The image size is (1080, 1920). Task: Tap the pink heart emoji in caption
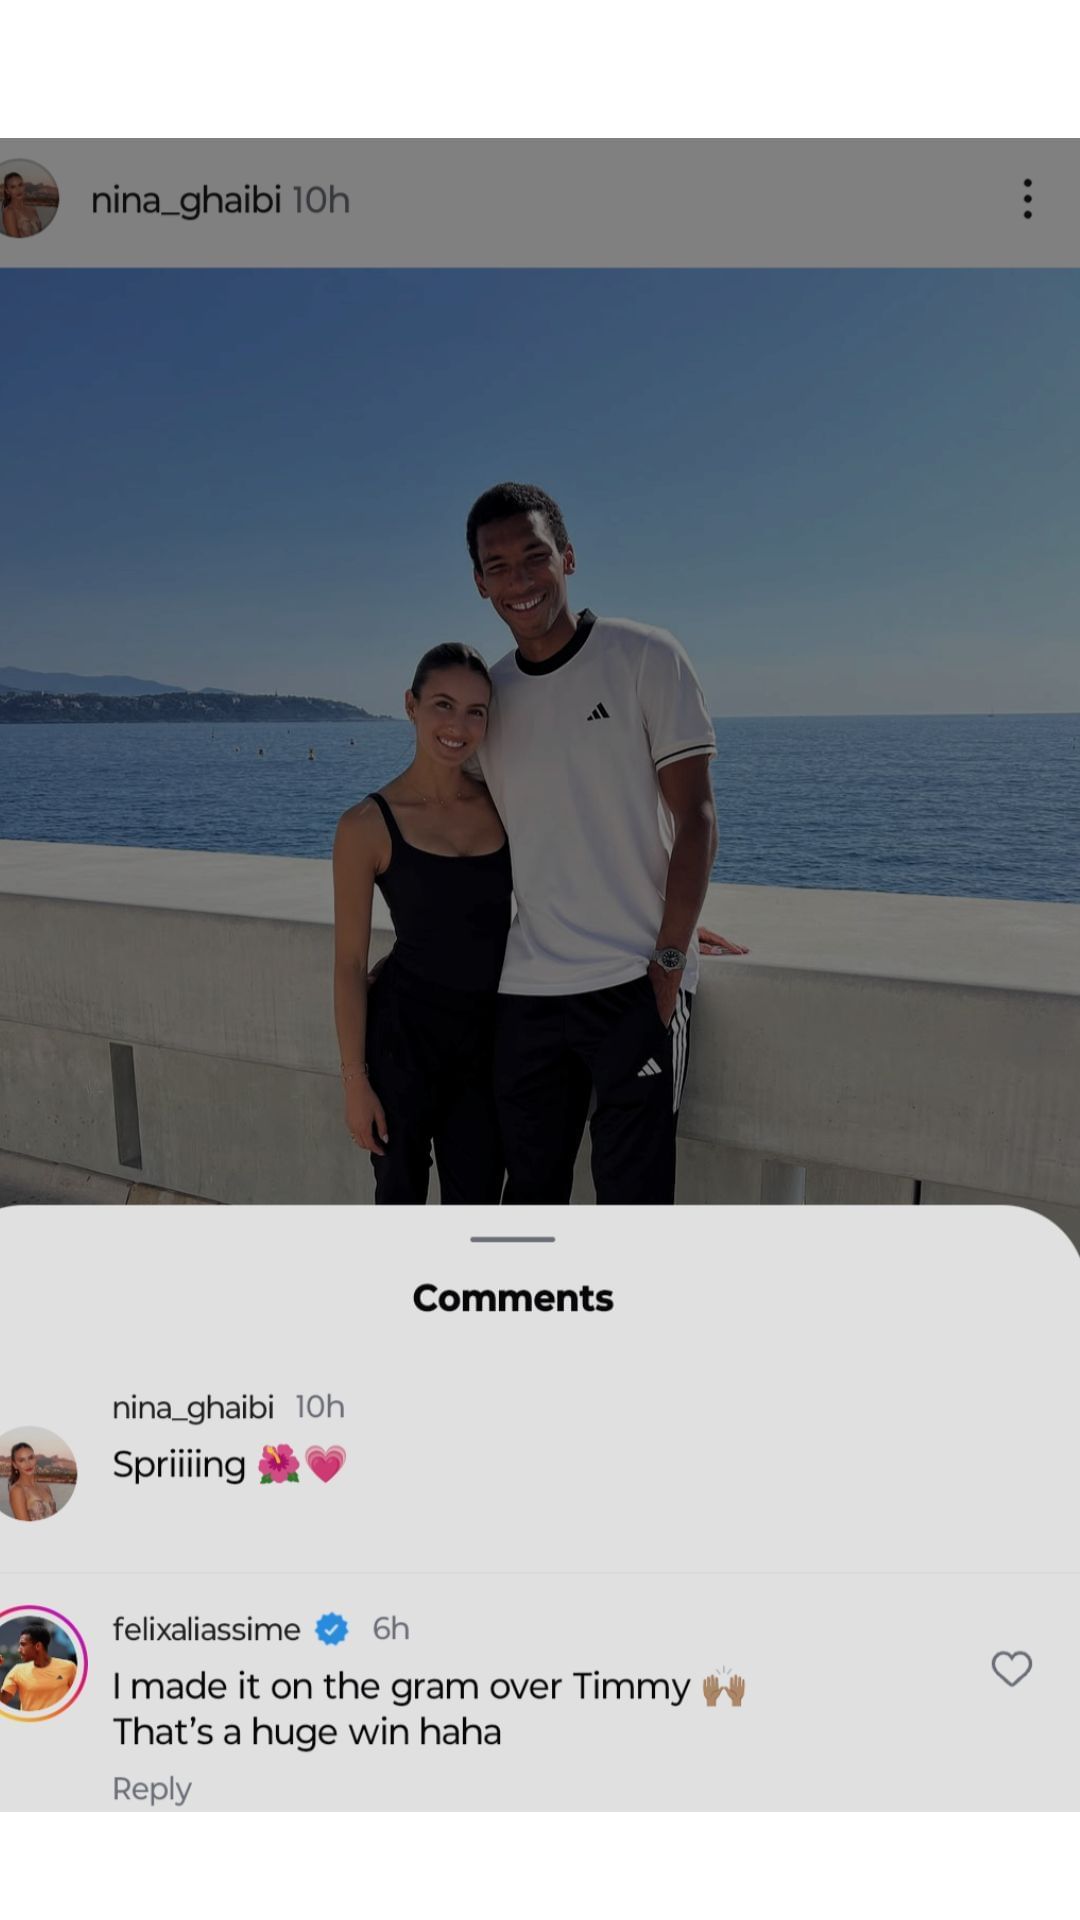click(x=325, y=1465)
